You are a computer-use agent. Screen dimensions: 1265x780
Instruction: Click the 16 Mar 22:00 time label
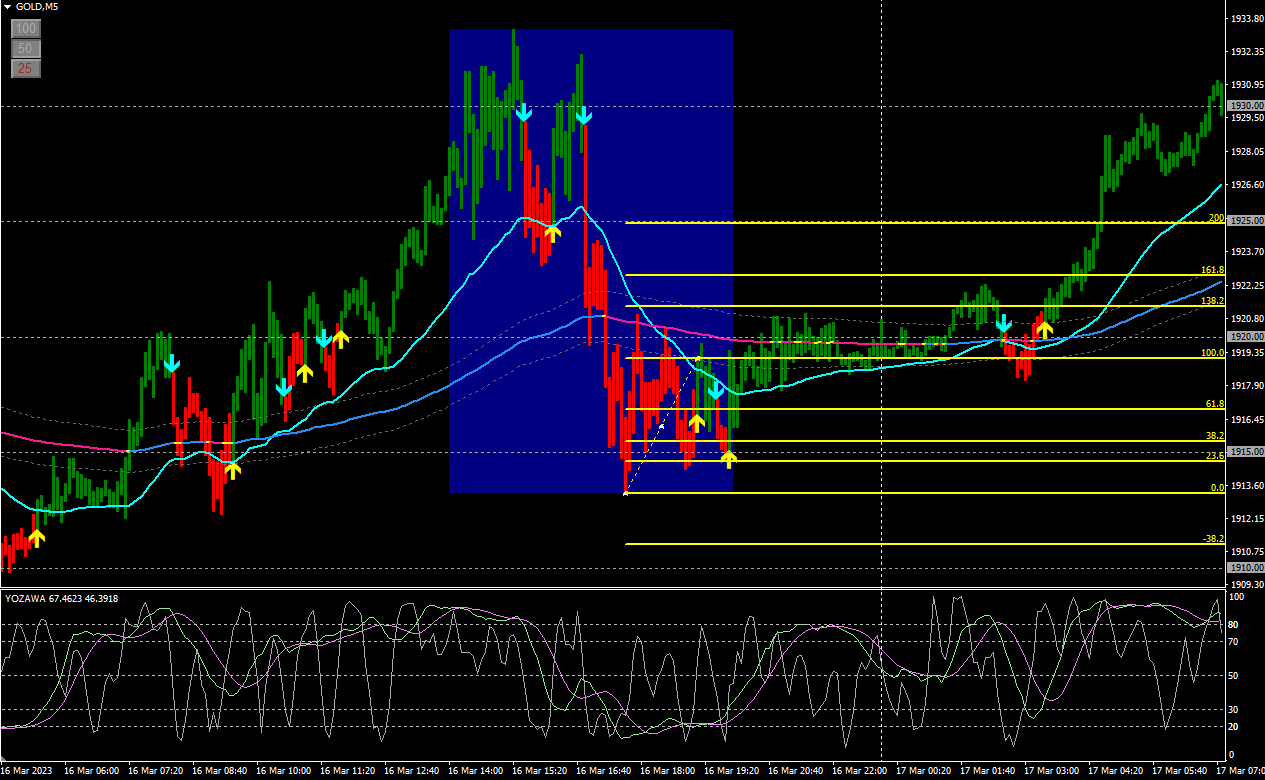pyautogui.click(x=860, y=771)
